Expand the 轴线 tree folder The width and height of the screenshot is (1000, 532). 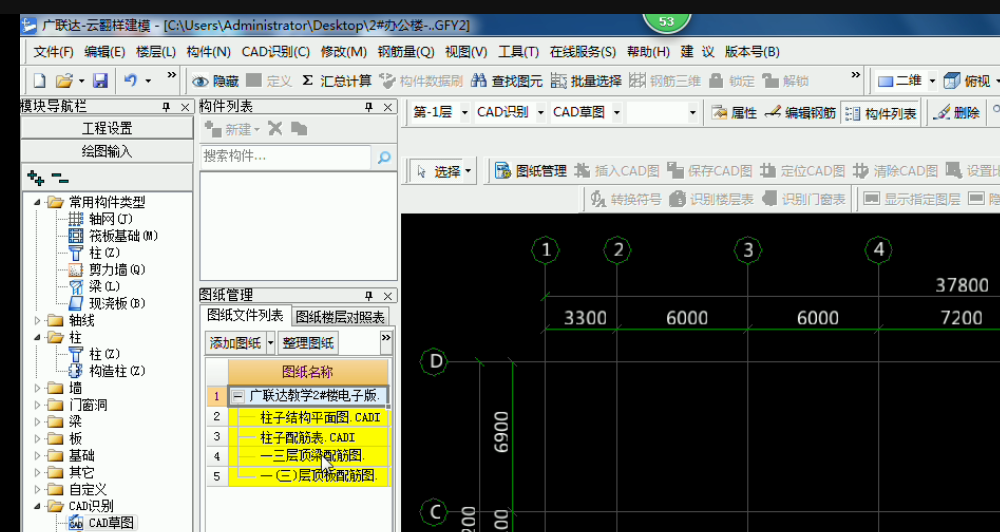37,320
